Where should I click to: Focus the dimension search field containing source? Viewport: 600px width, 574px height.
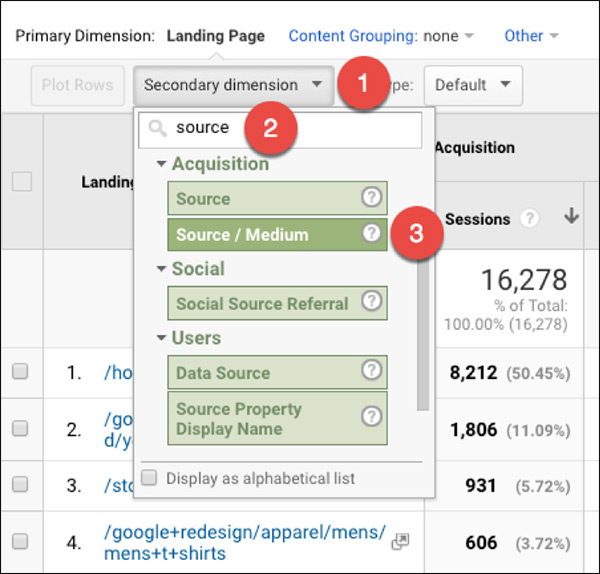click(280, 130)
